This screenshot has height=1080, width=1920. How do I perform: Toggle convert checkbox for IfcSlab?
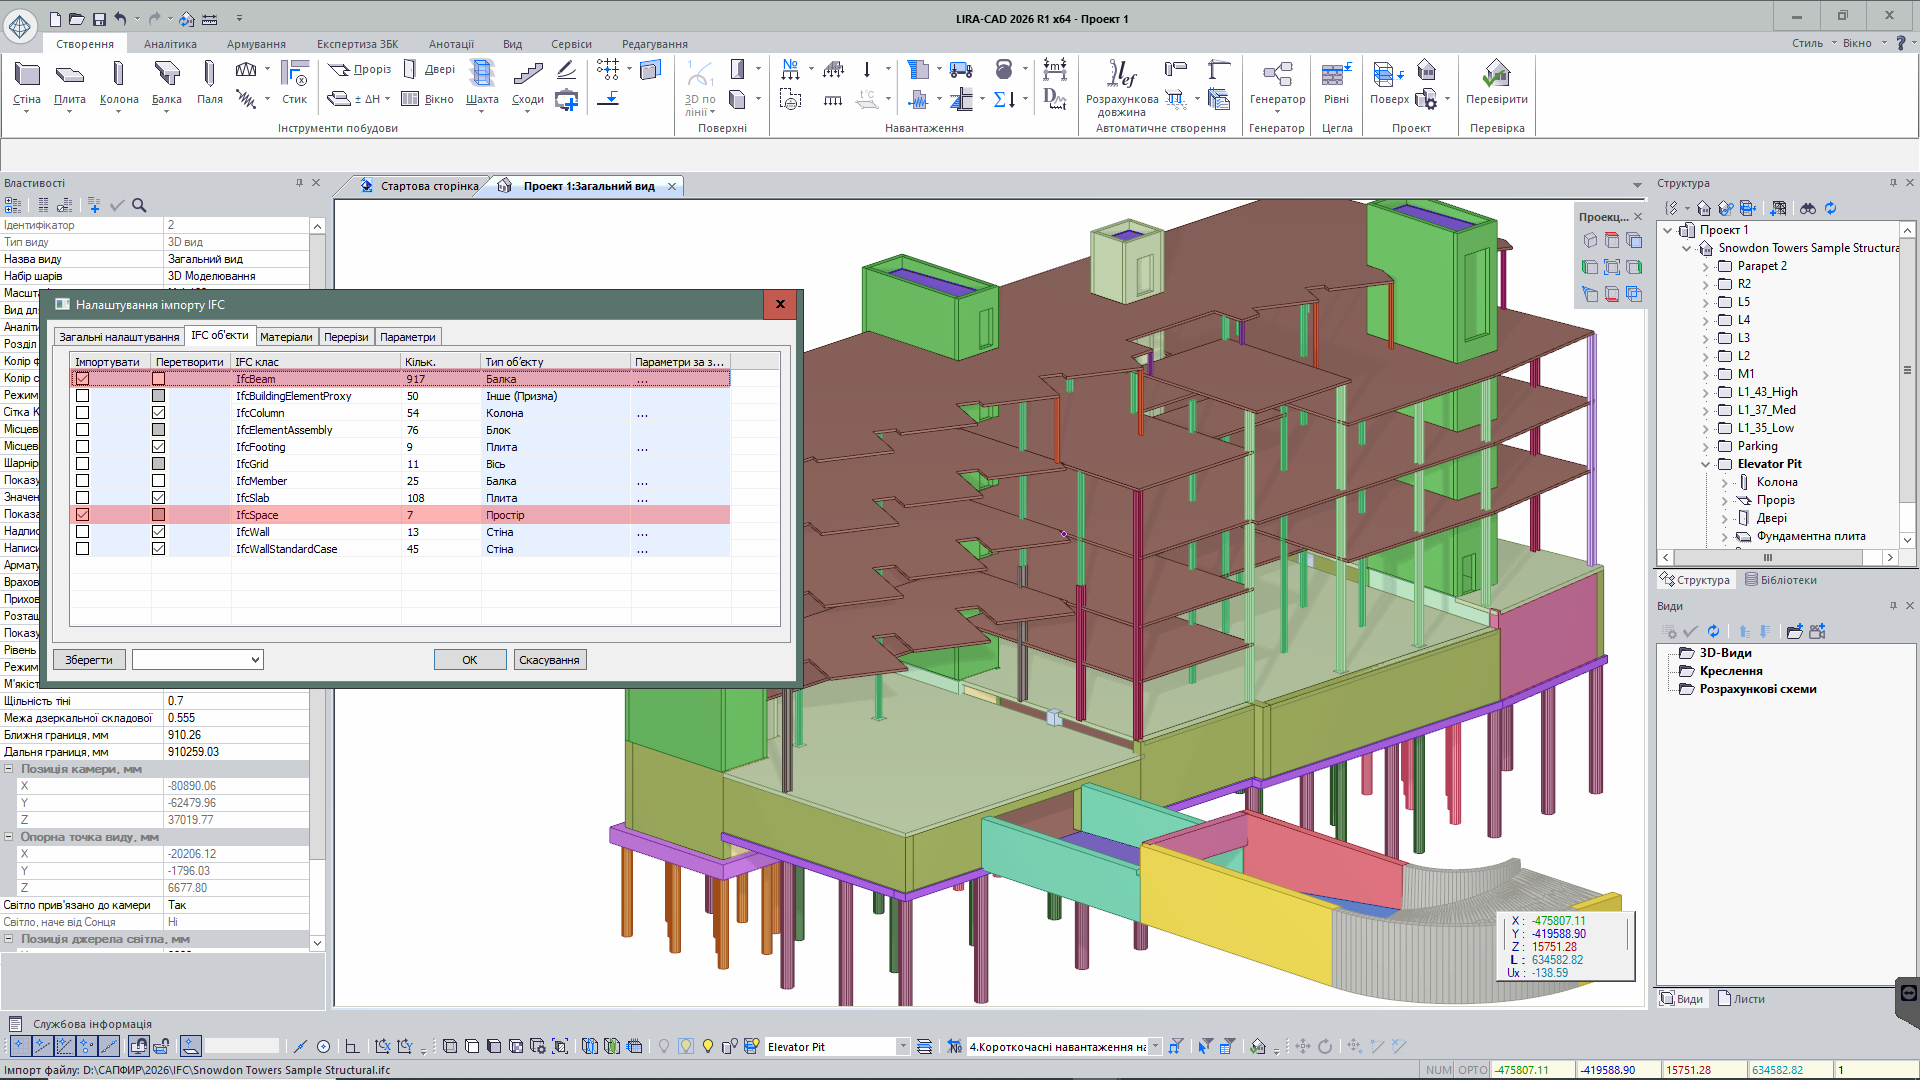click(158, 498)
